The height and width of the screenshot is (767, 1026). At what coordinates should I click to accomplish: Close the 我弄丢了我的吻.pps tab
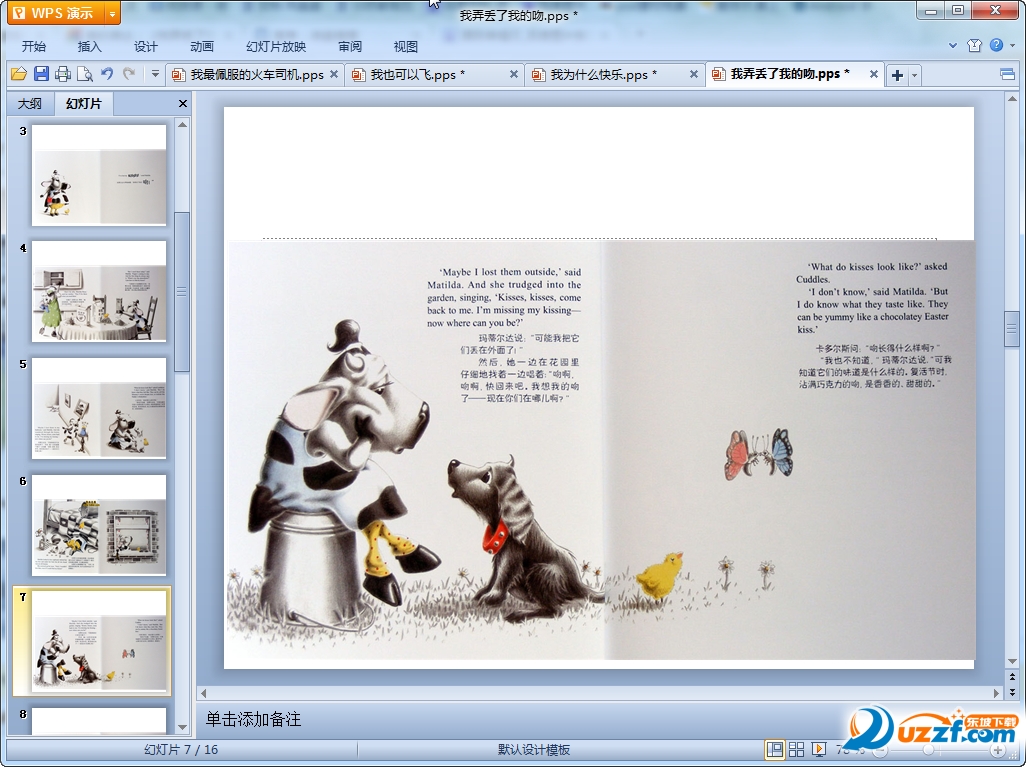pyautogui.click(x=874, y=75)
